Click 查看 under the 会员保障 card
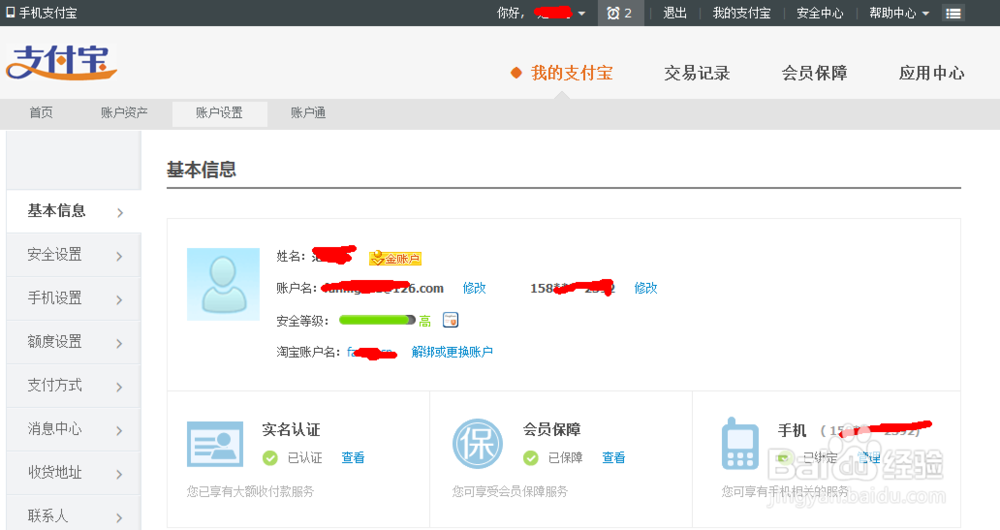The height and width of the screenshot is (530, 1000). click(x=614, y=458)
